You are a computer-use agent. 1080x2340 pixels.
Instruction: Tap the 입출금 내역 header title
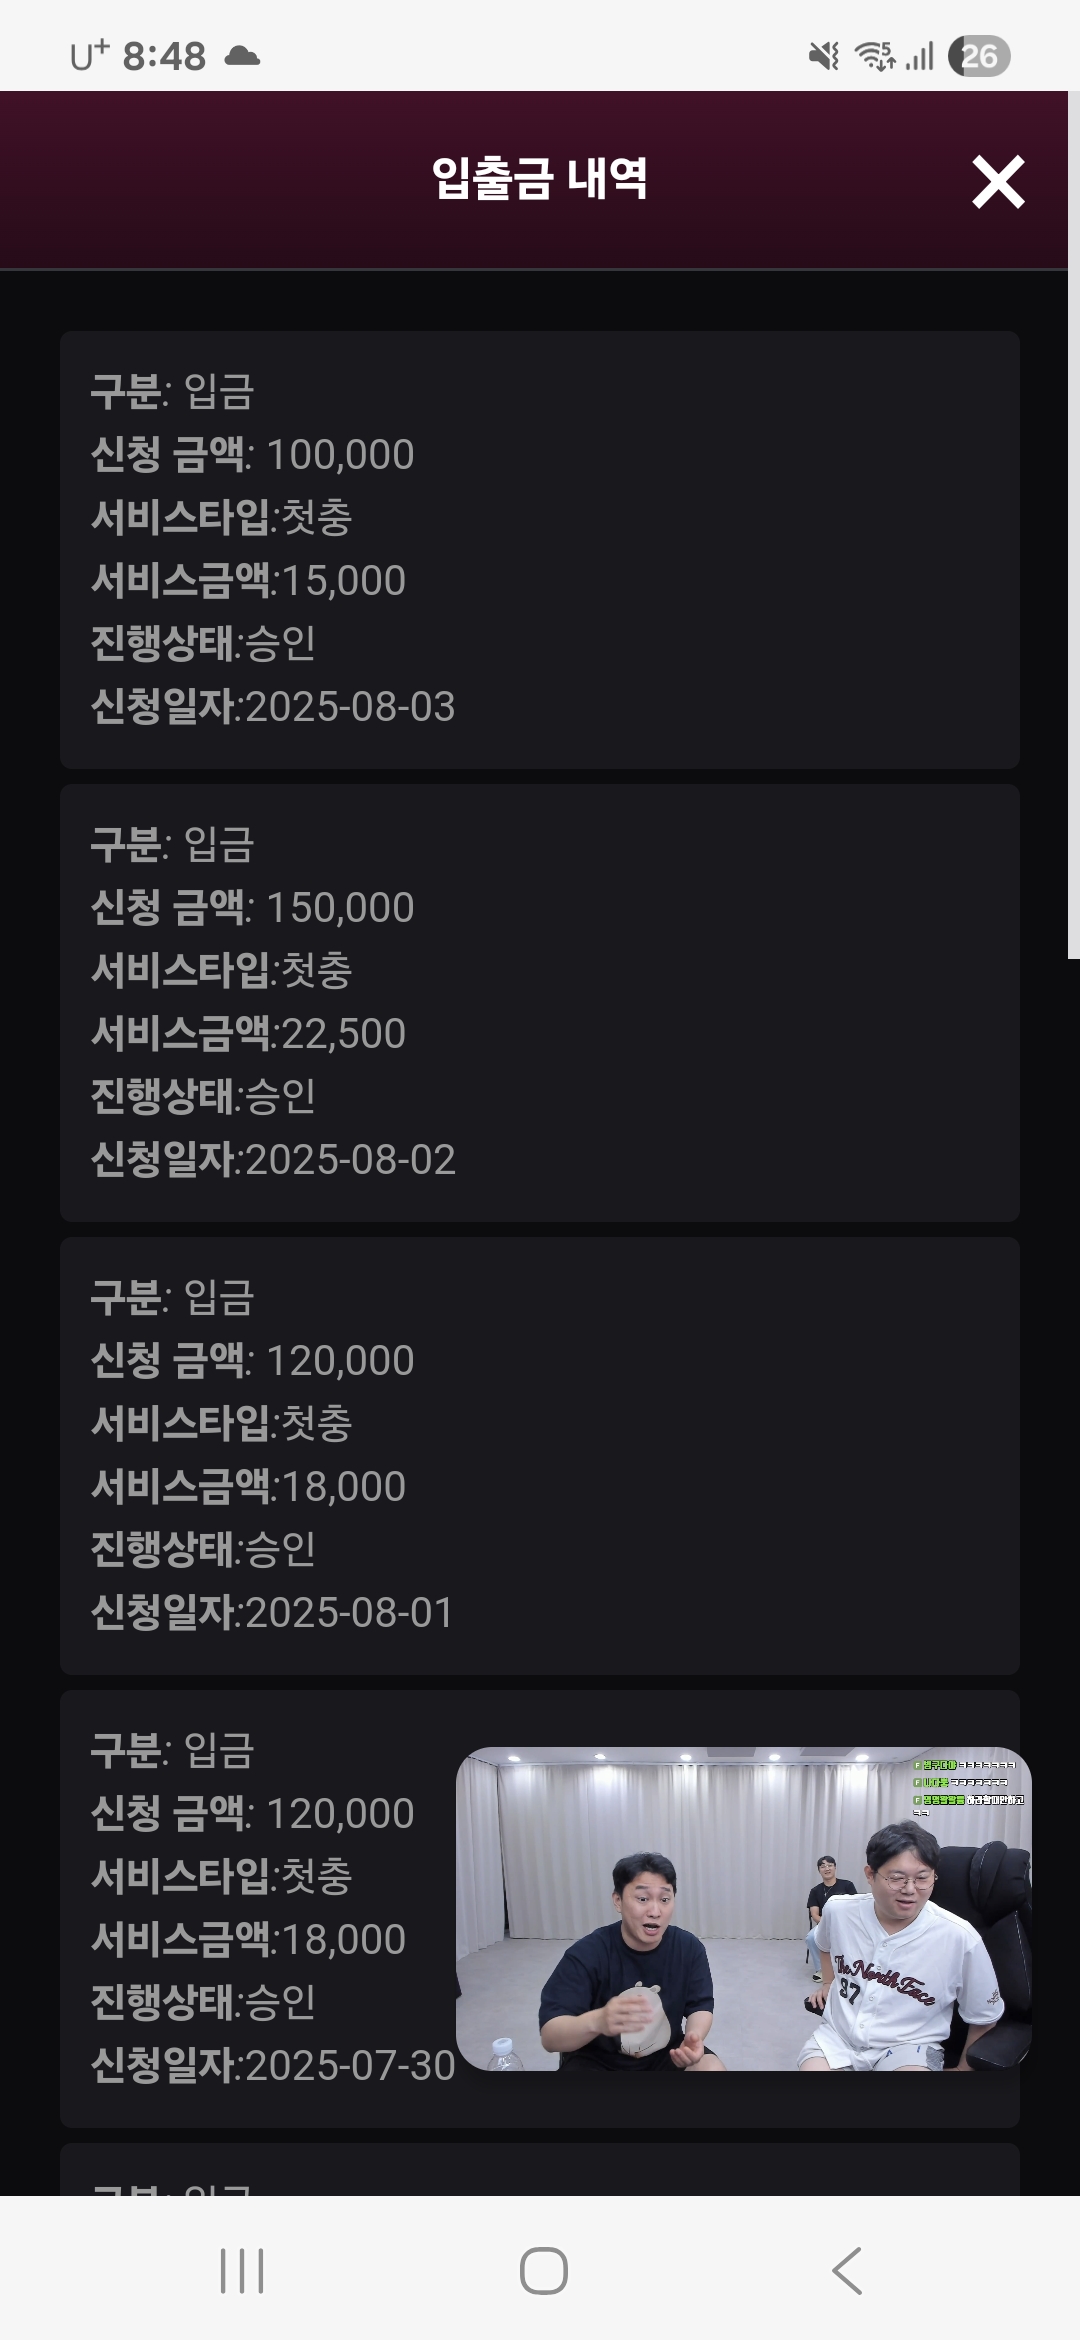(x=540, y=179)
